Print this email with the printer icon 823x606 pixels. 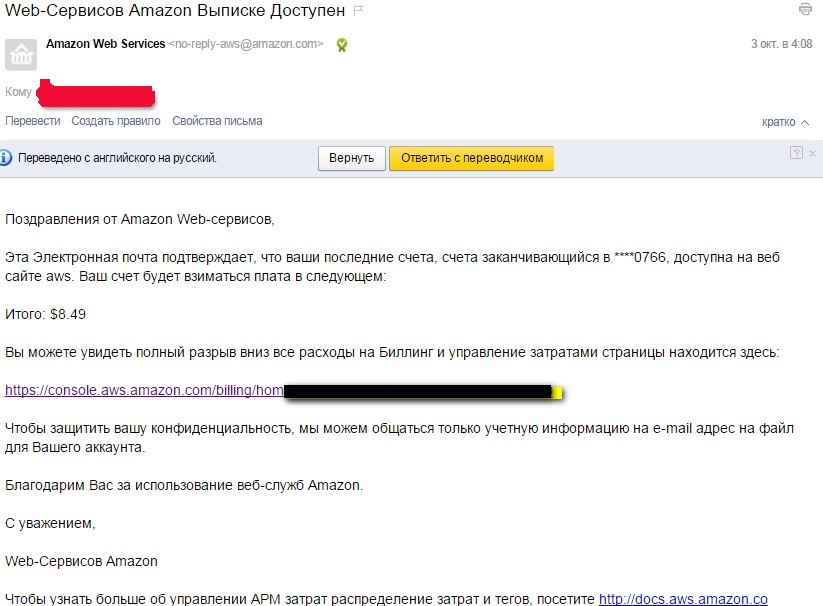(x=805, y=10)
